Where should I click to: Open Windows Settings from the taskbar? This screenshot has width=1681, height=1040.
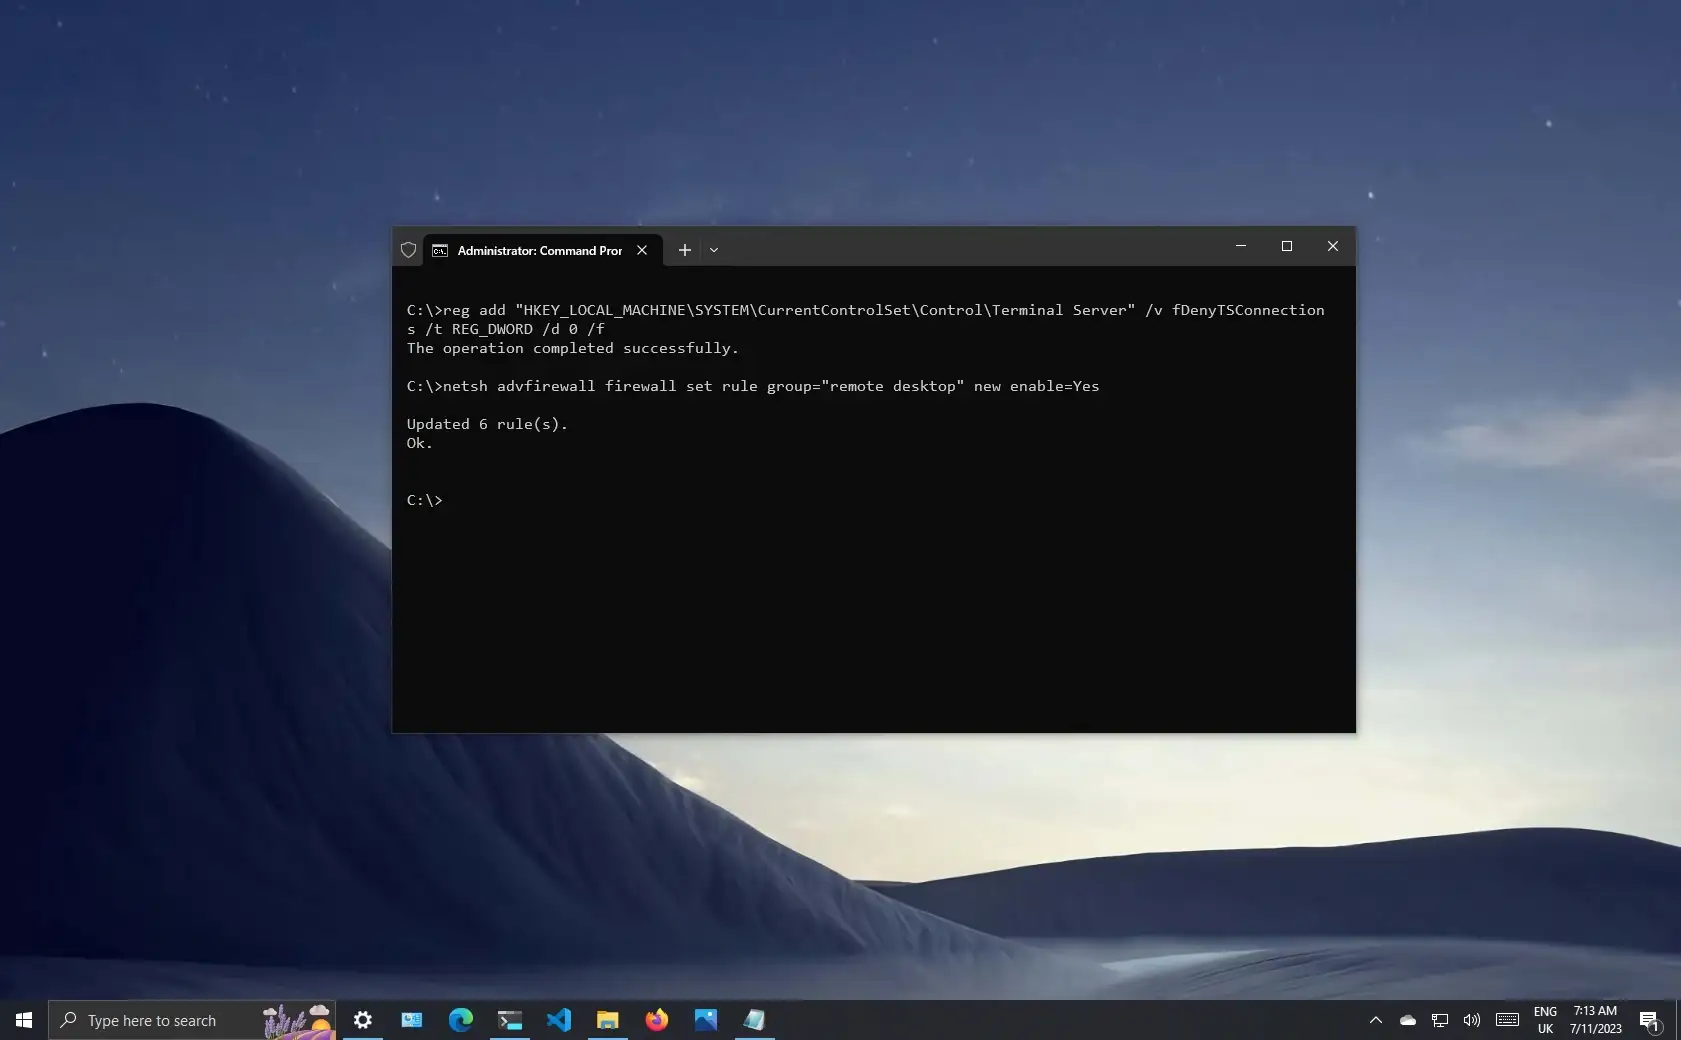[x=362, y=1020]
